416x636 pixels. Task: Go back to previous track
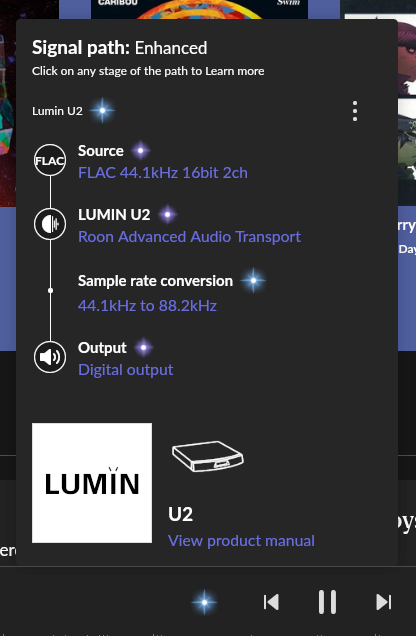coord(271,602)
